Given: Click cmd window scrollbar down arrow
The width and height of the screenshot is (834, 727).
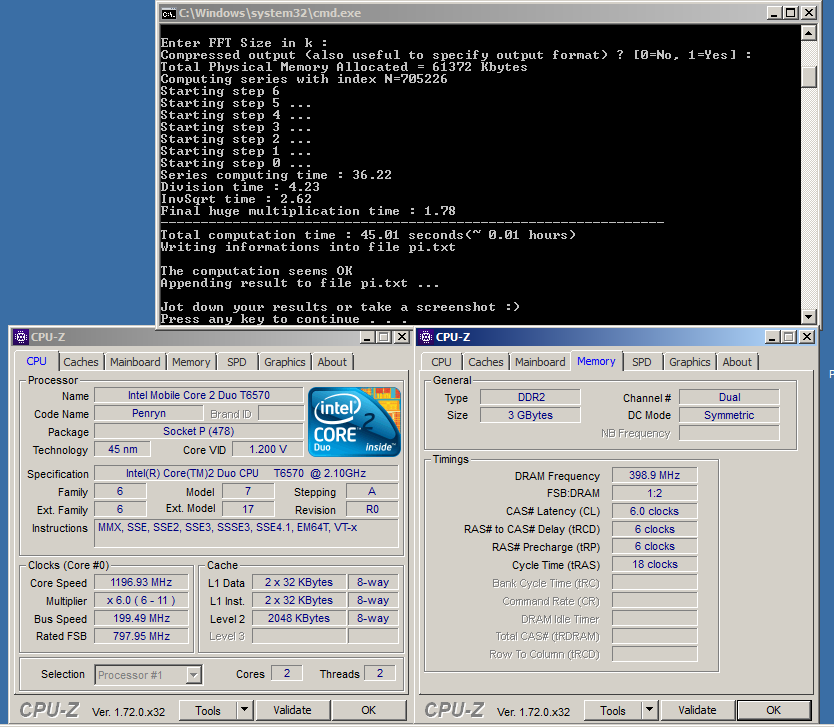Looking at the screenshot, I should 808,317.
